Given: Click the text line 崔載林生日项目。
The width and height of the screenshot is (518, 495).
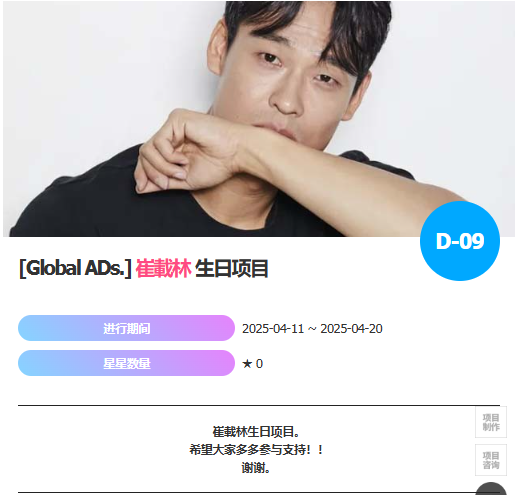Looking at the screenshot, I should coord(256,432).
